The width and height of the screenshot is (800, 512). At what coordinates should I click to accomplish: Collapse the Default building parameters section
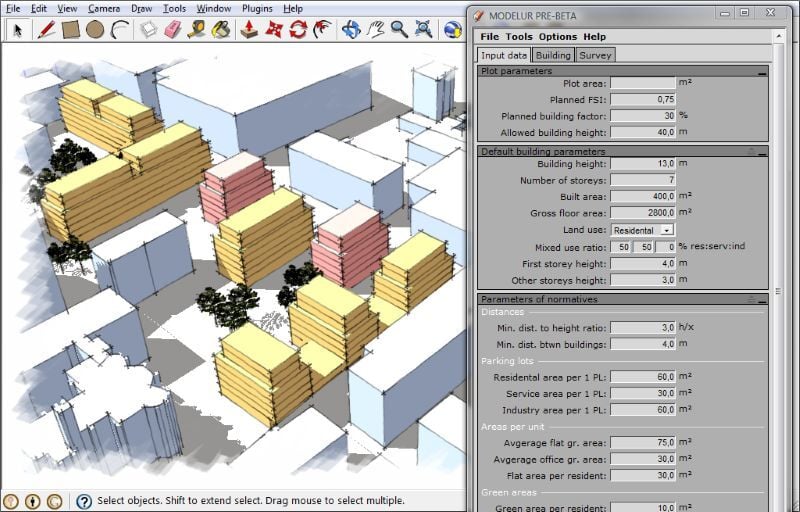pyautogui.click(x=762, y=152)
